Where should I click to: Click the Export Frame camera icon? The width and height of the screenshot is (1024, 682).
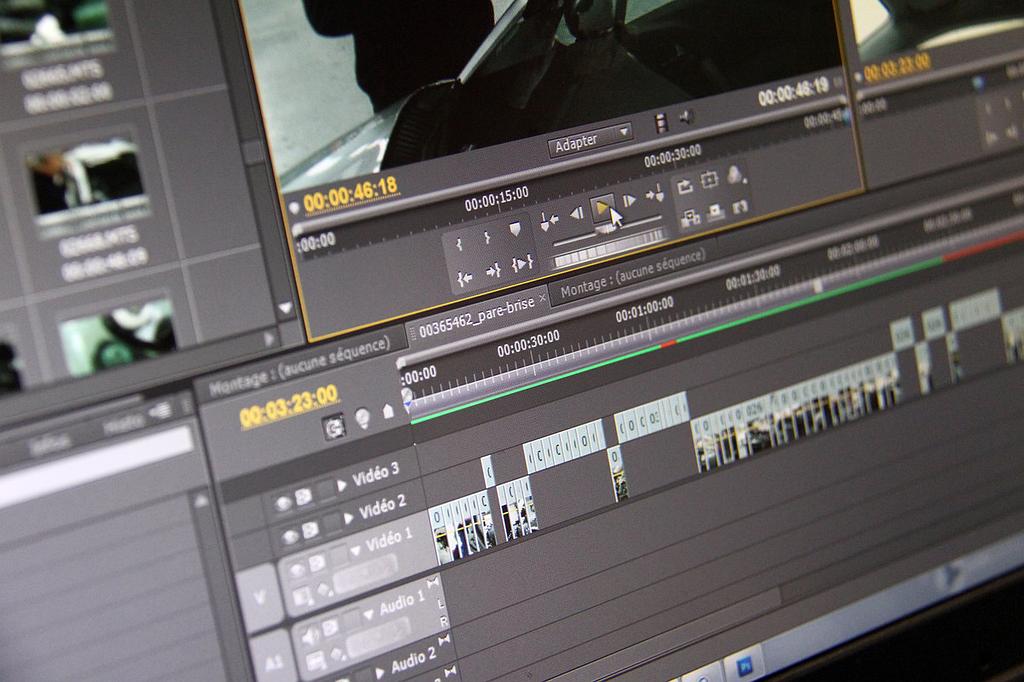[716, 212]
